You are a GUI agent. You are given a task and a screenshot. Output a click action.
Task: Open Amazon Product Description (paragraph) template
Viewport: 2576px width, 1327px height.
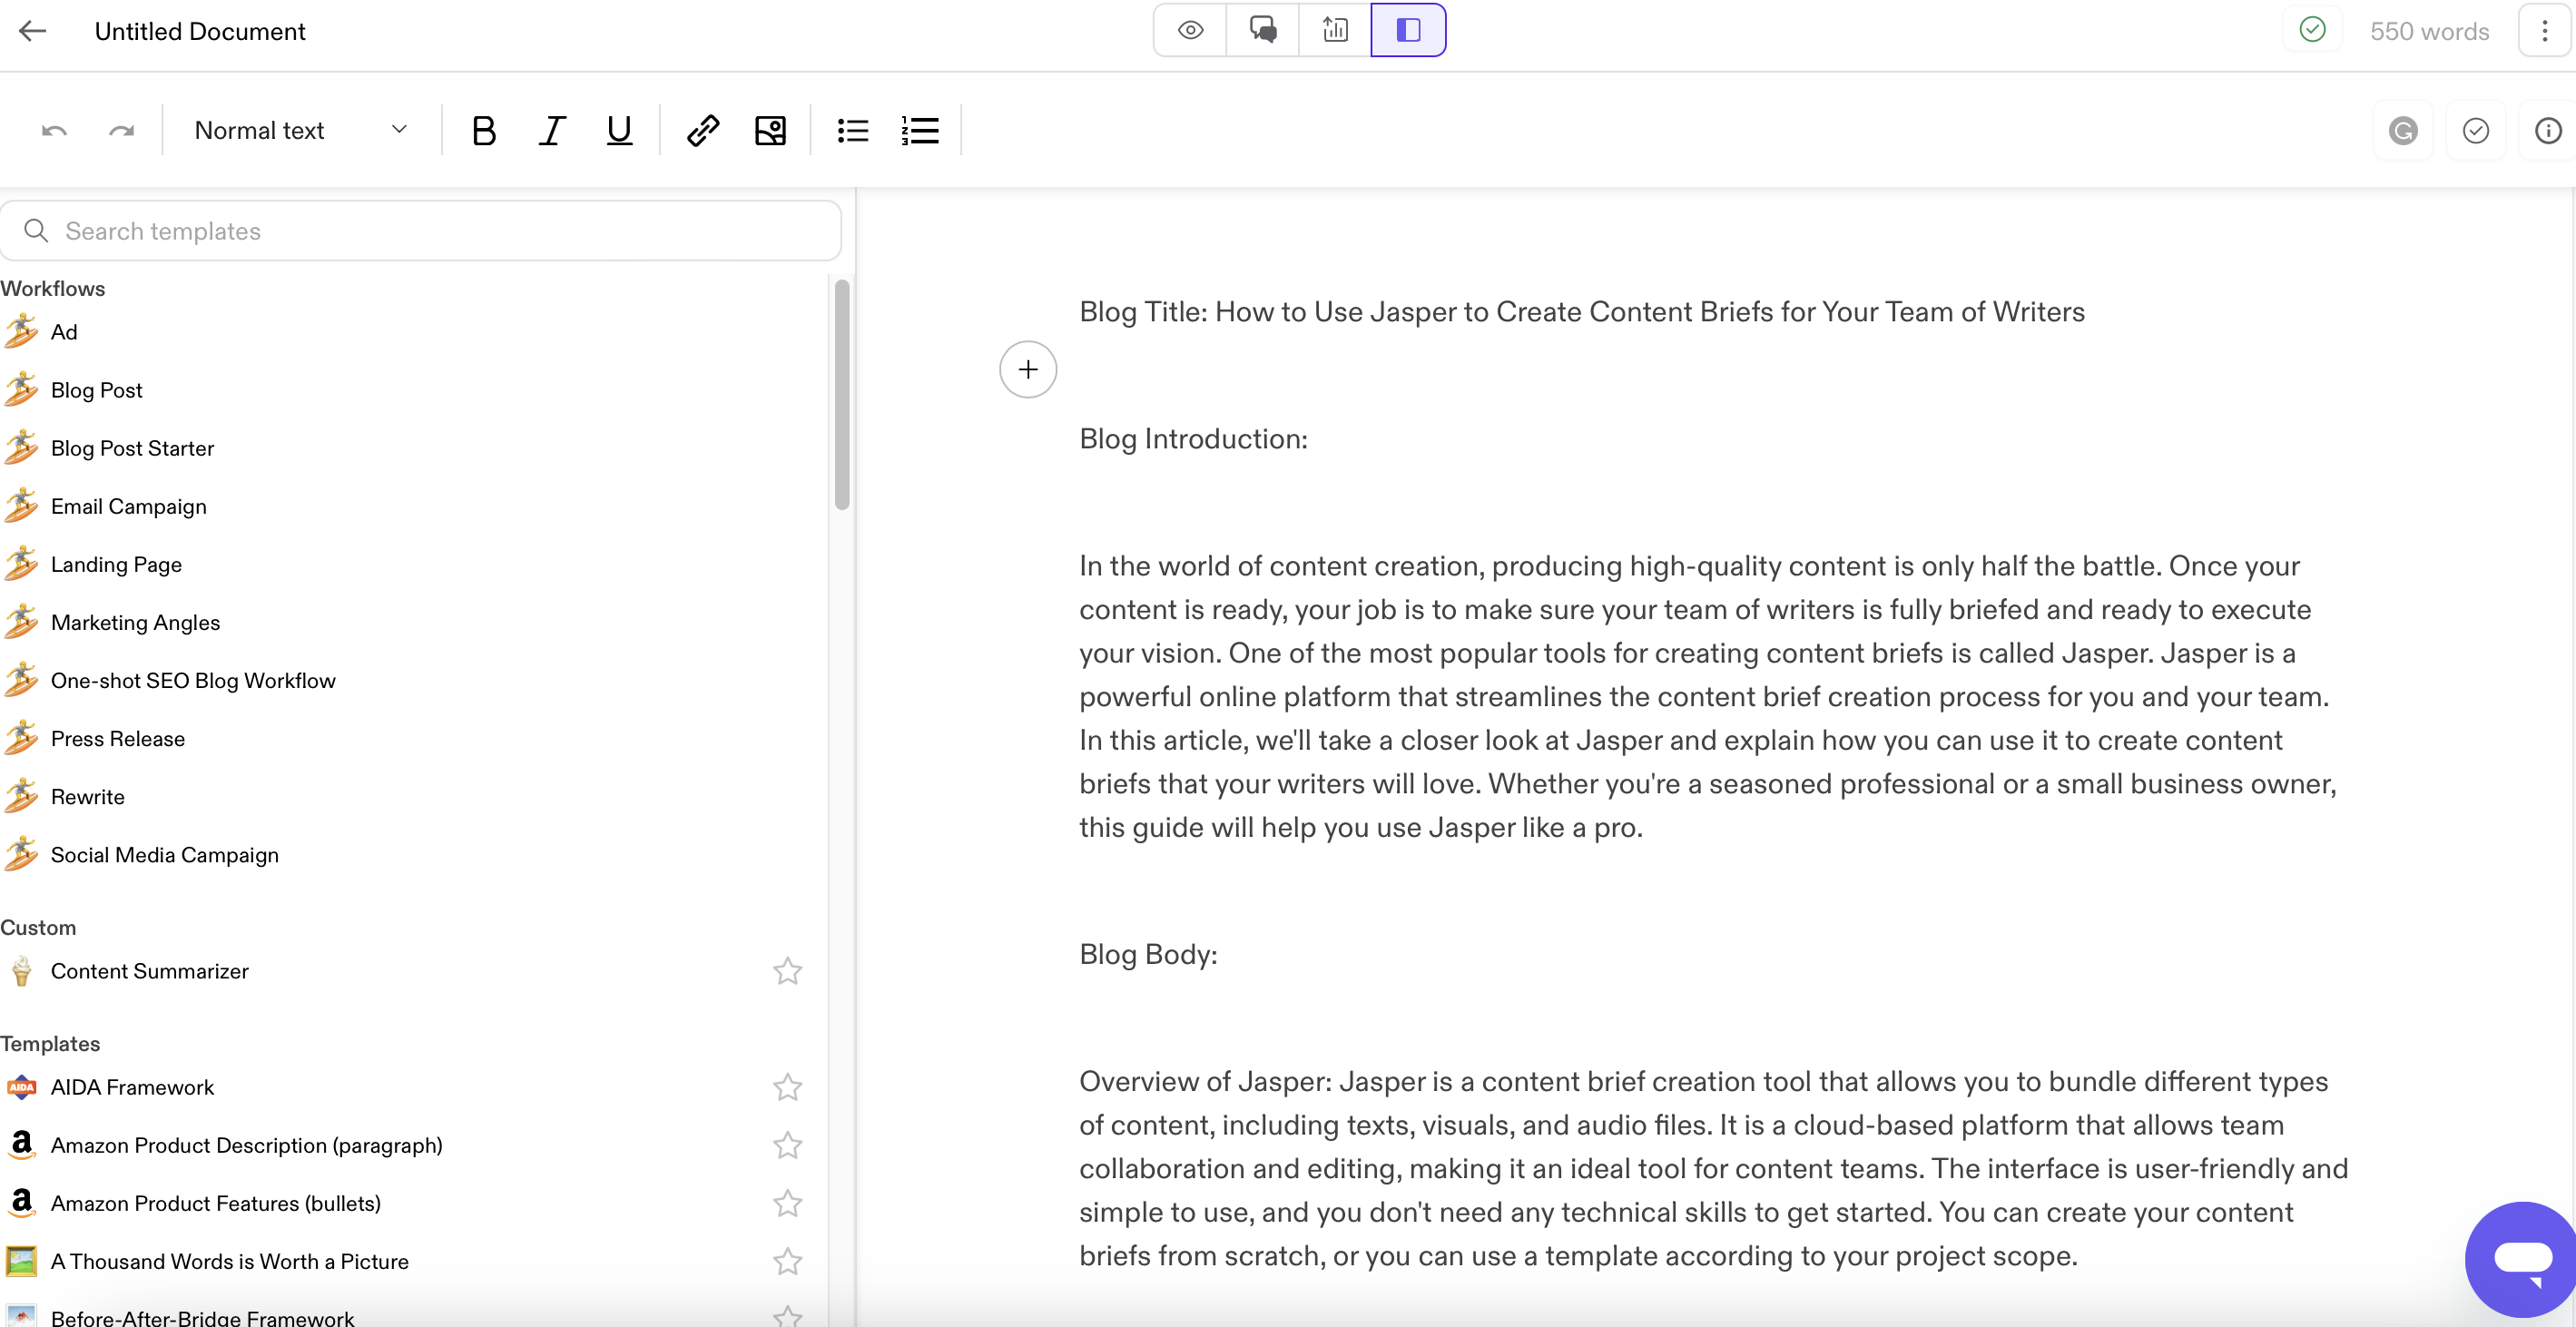(247, 1145)
